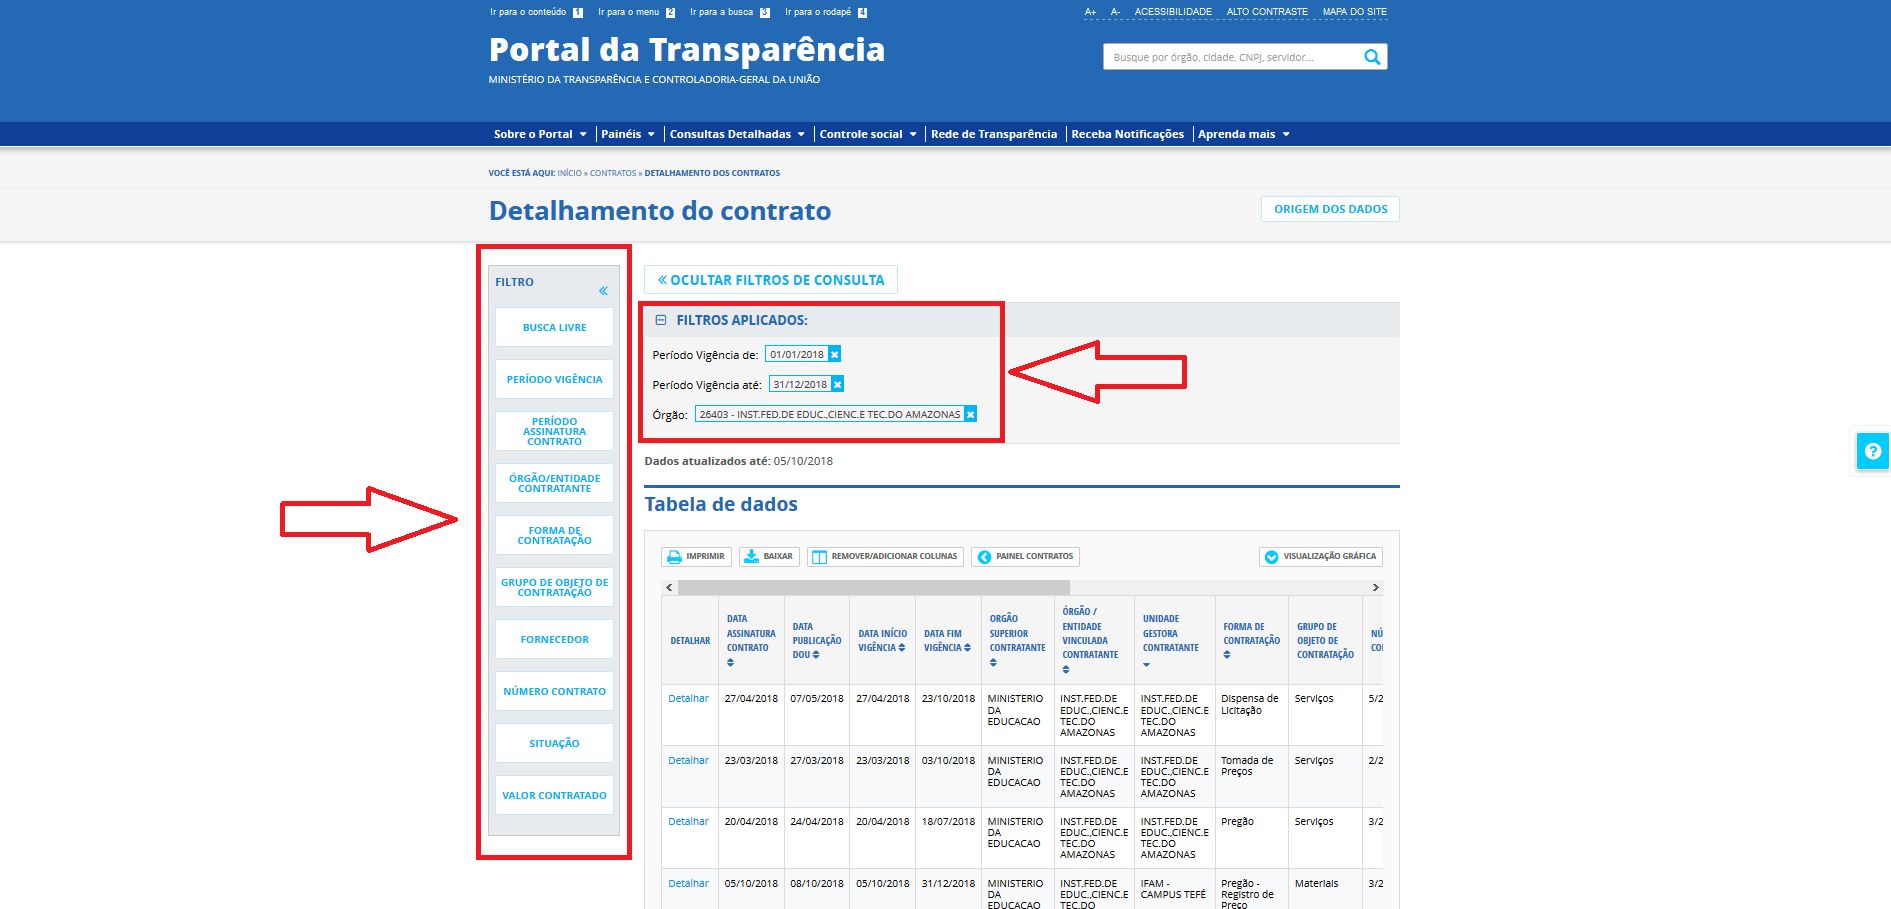Remove the 31/12/2018 end date filter
Screen dimensions: 1891x909
[838, 384]
